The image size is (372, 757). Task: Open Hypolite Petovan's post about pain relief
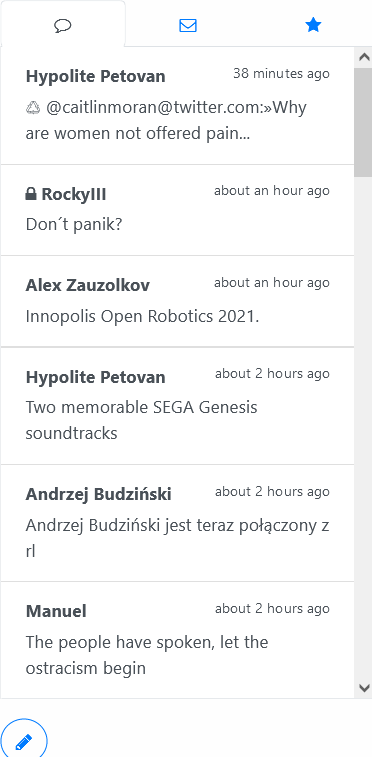tap(177, 106)
